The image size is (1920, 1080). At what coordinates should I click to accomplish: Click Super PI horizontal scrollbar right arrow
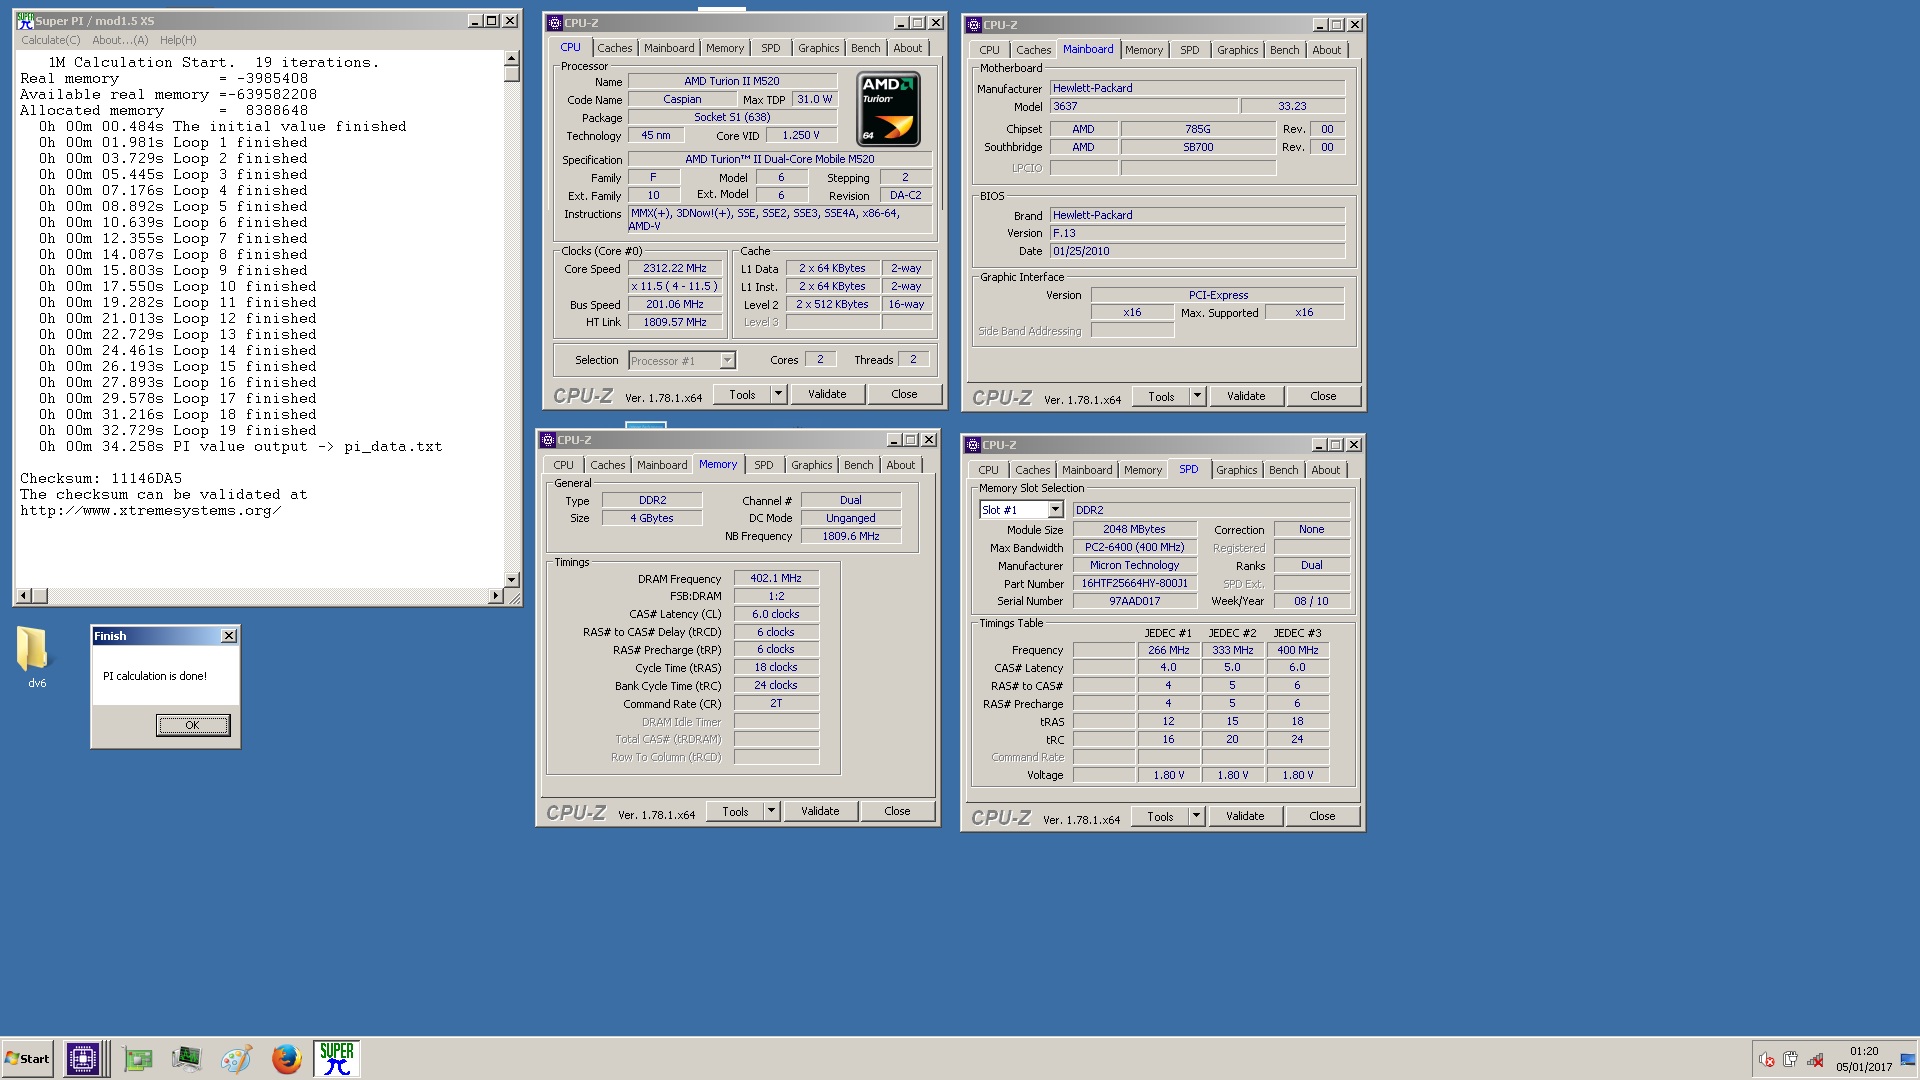495,596
